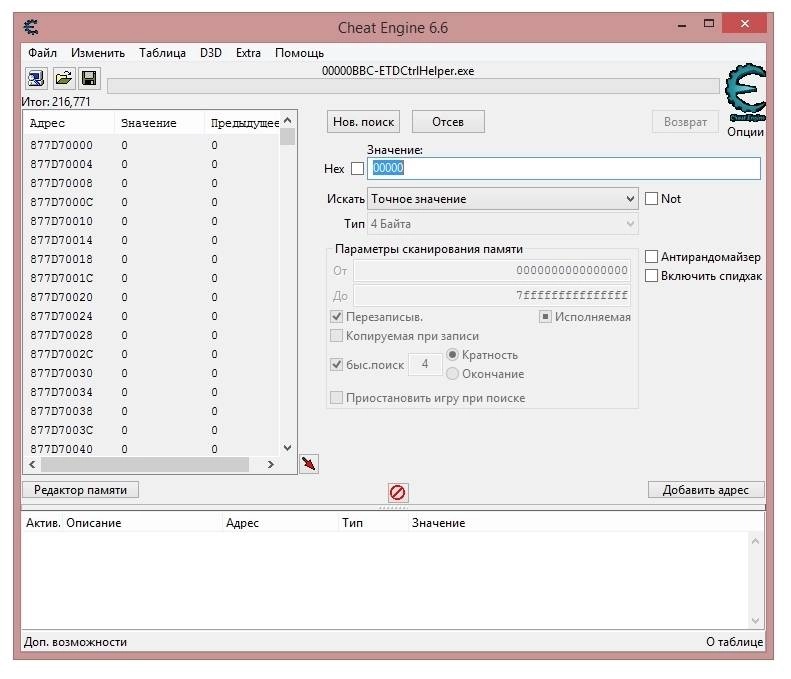Screen dimensions: 791x679
Task: Toggle the быс.поиск checkbox
Action: point(336,364)
